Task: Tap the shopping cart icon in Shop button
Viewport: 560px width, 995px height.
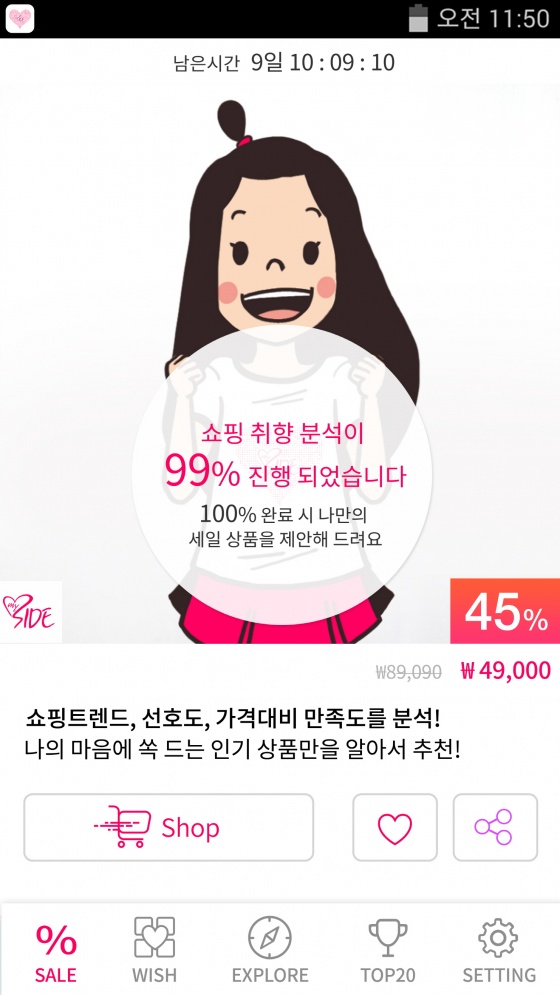Action: coord(123,827)
